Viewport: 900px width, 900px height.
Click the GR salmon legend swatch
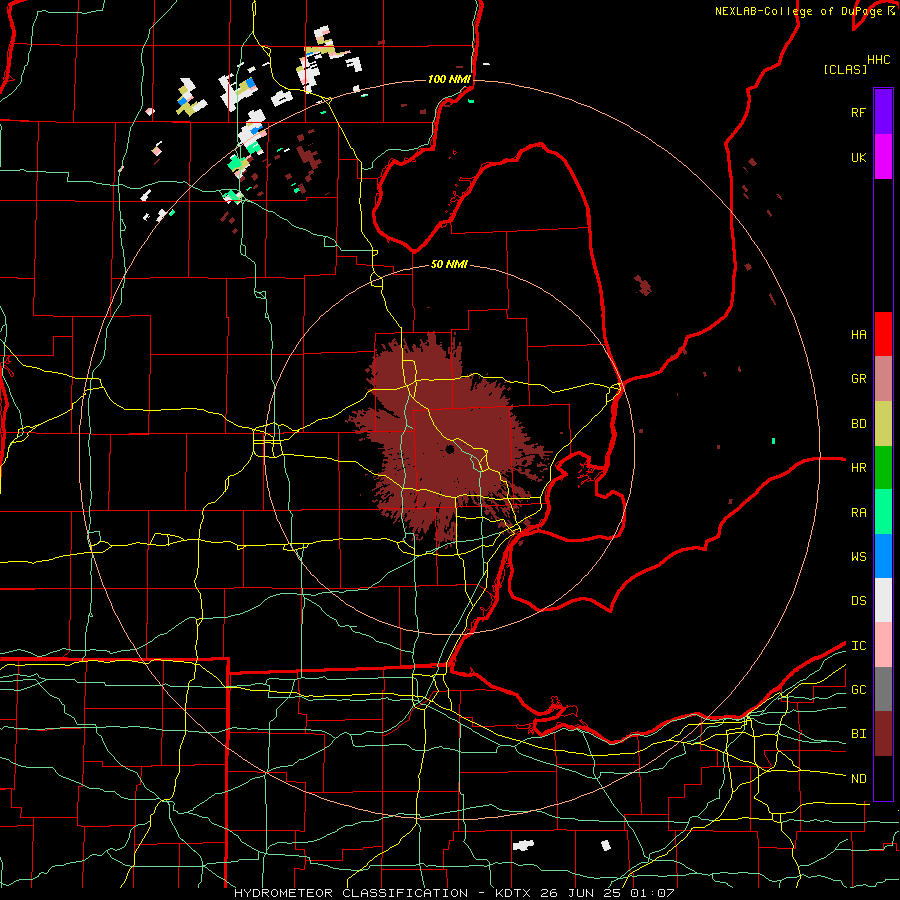883,379
